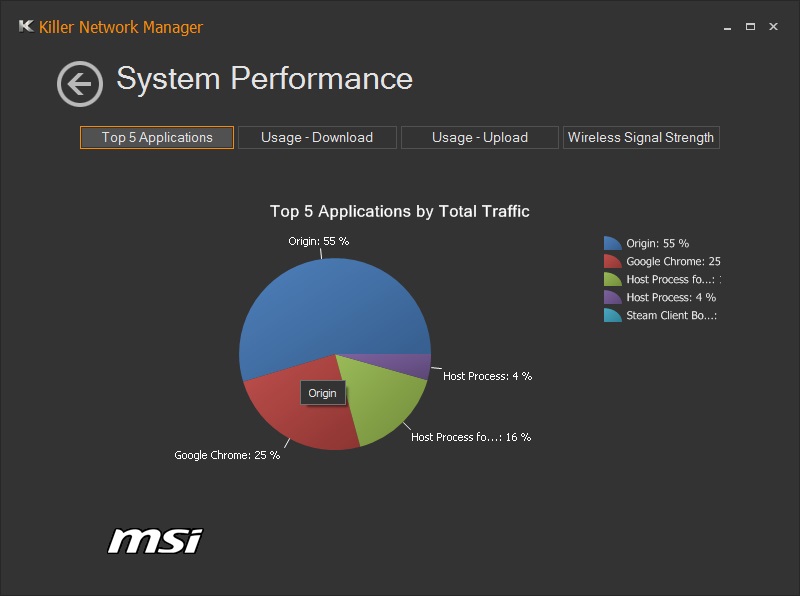Click "Steam Client Bo..." legend text
The width and height of the screenshot is (800, 596).
tap(671, 315)
